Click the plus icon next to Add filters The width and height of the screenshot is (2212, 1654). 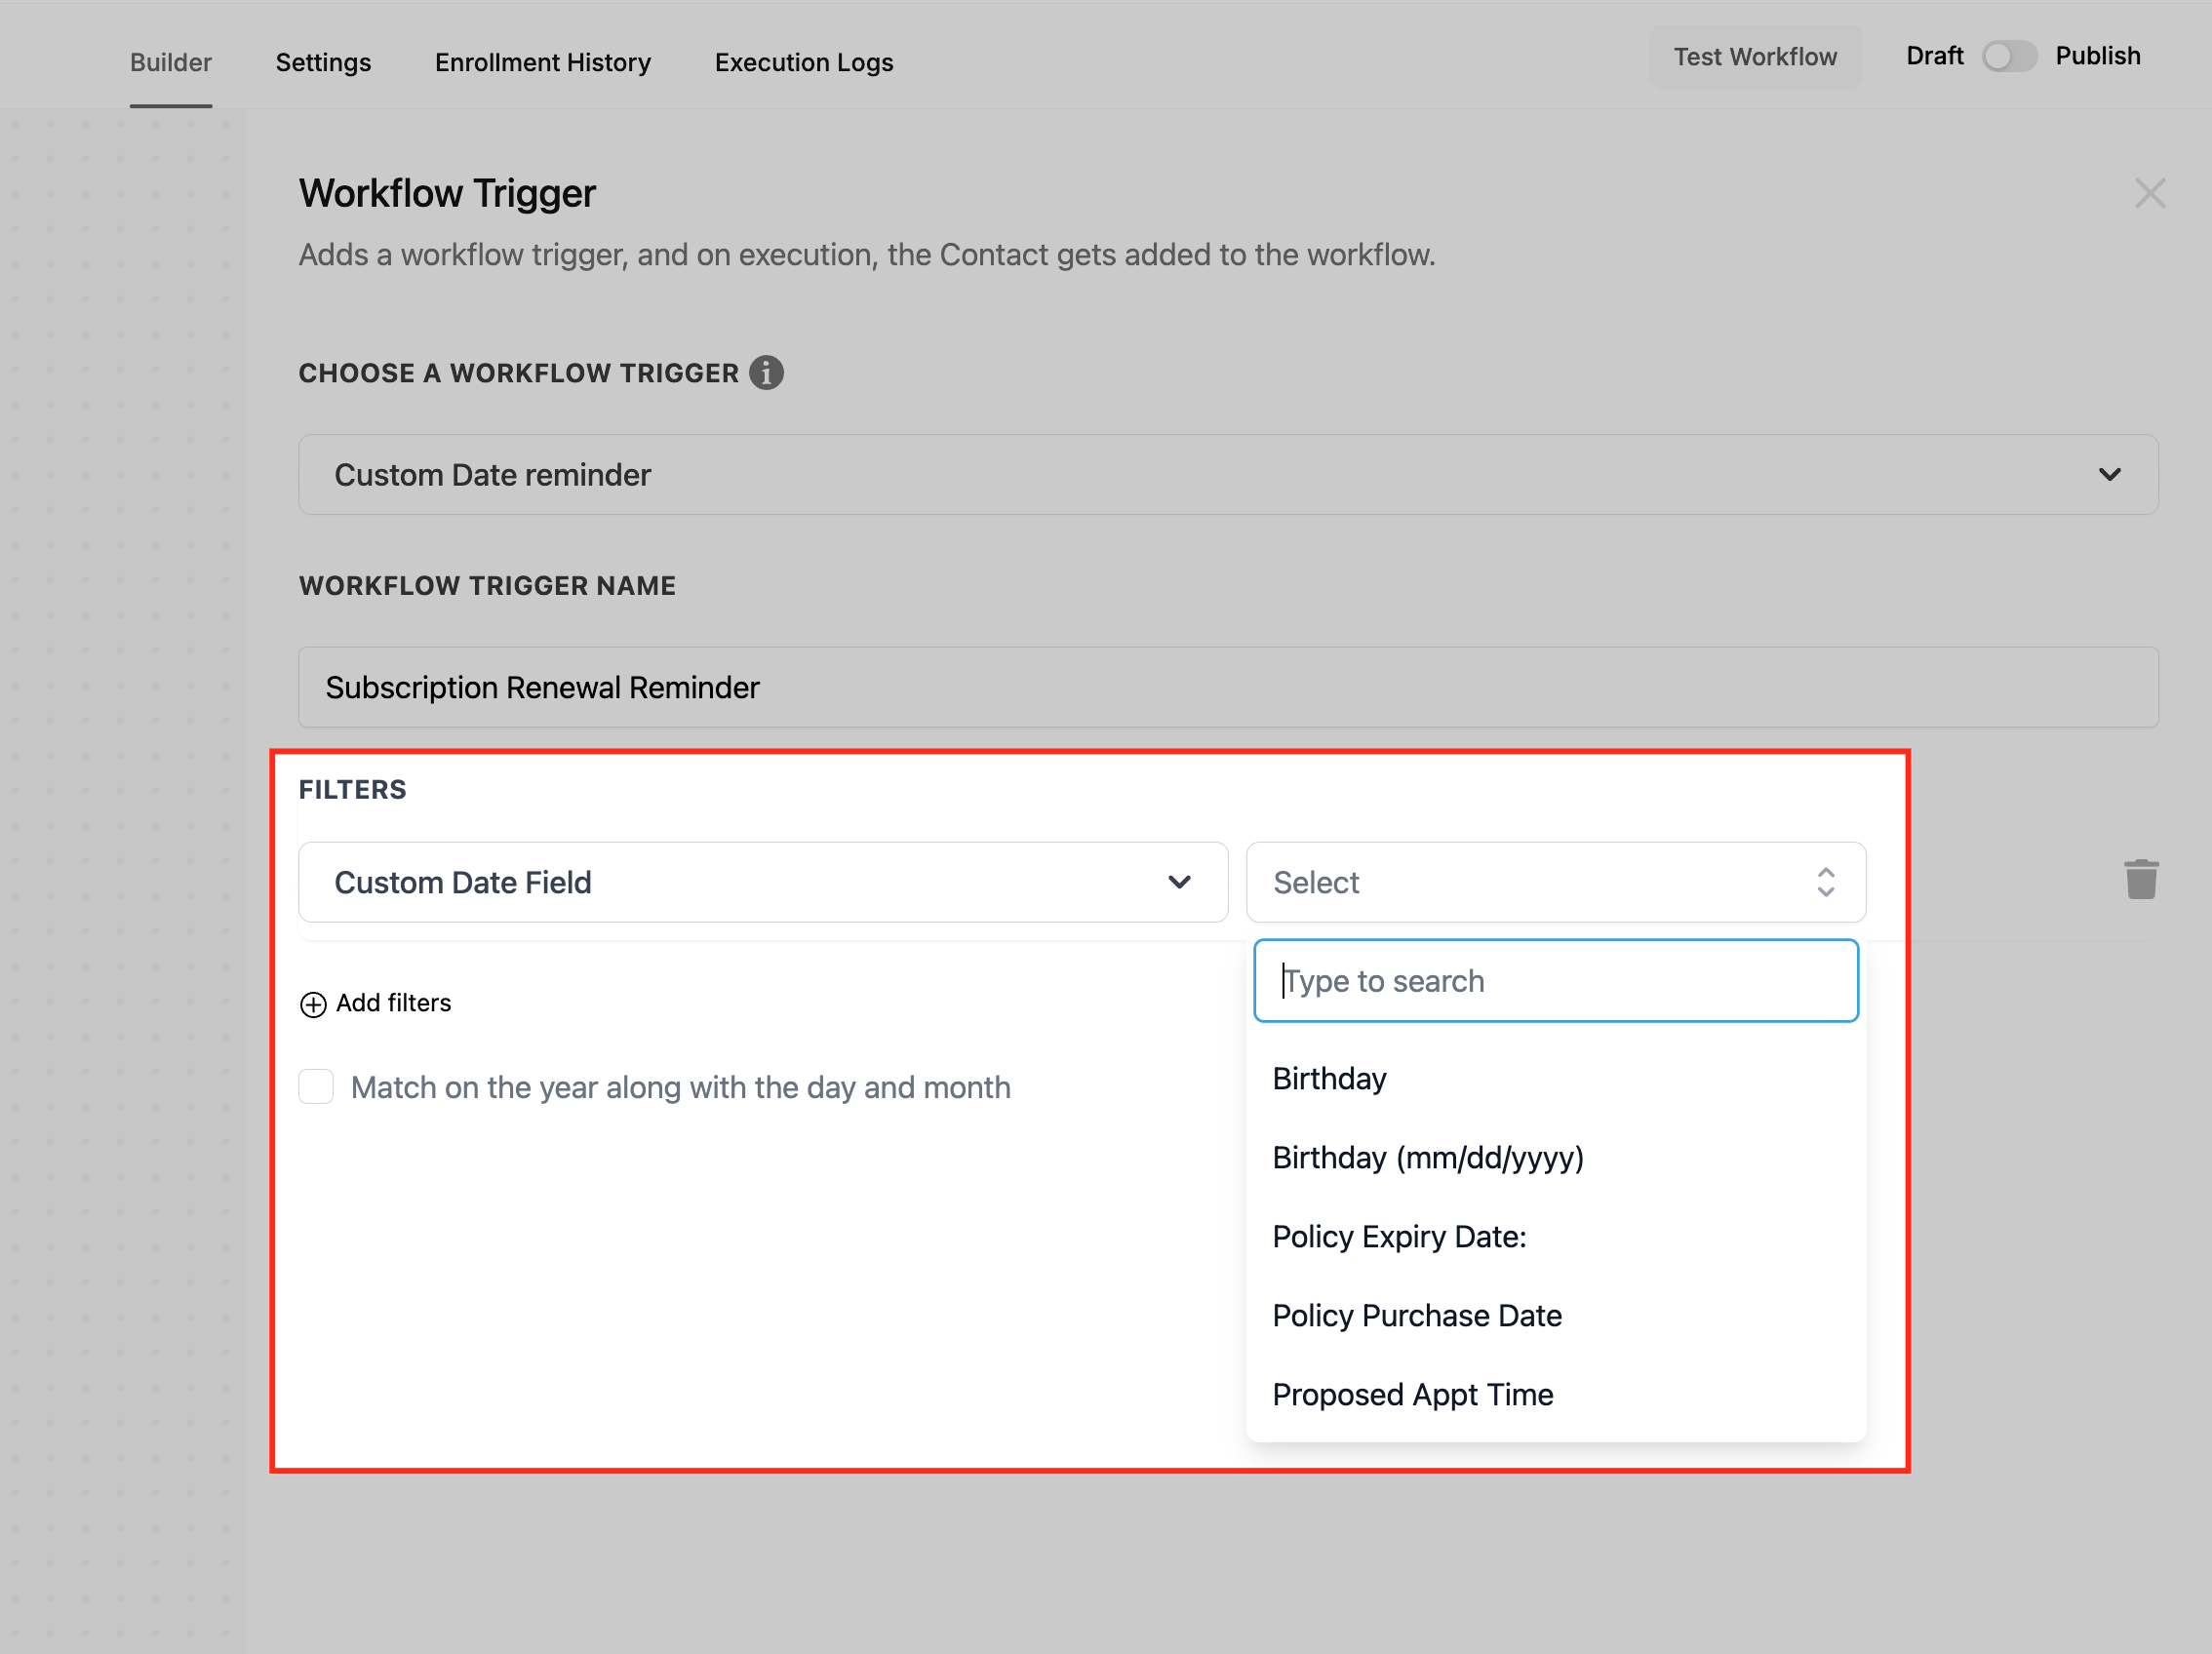[313, 1004]
